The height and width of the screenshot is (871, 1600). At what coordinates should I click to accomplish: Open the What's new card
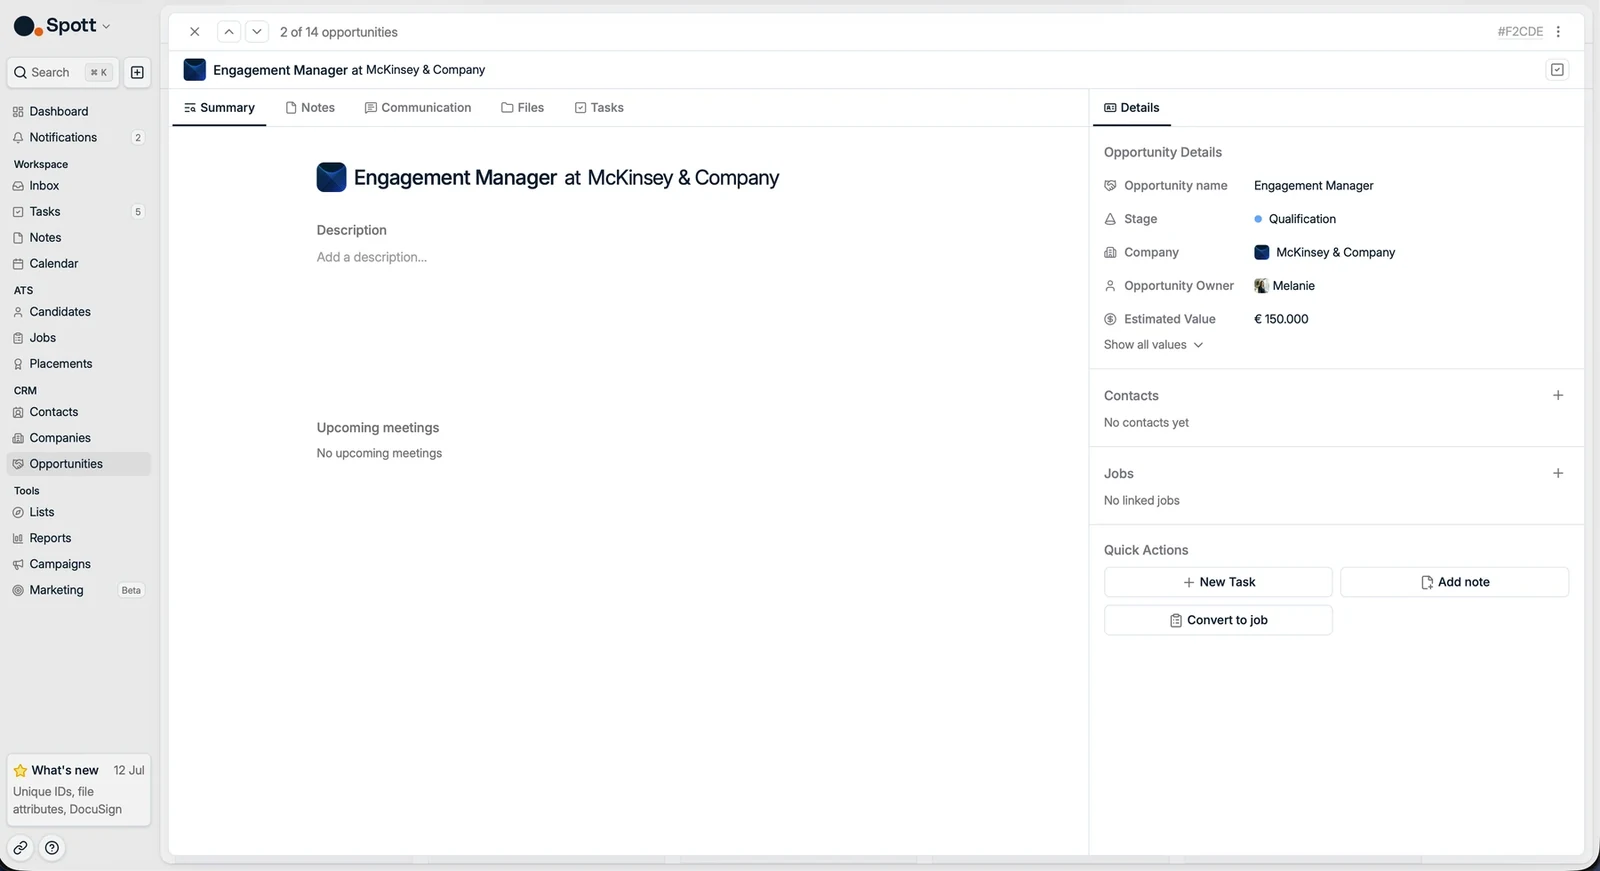[x=79, y=790]
